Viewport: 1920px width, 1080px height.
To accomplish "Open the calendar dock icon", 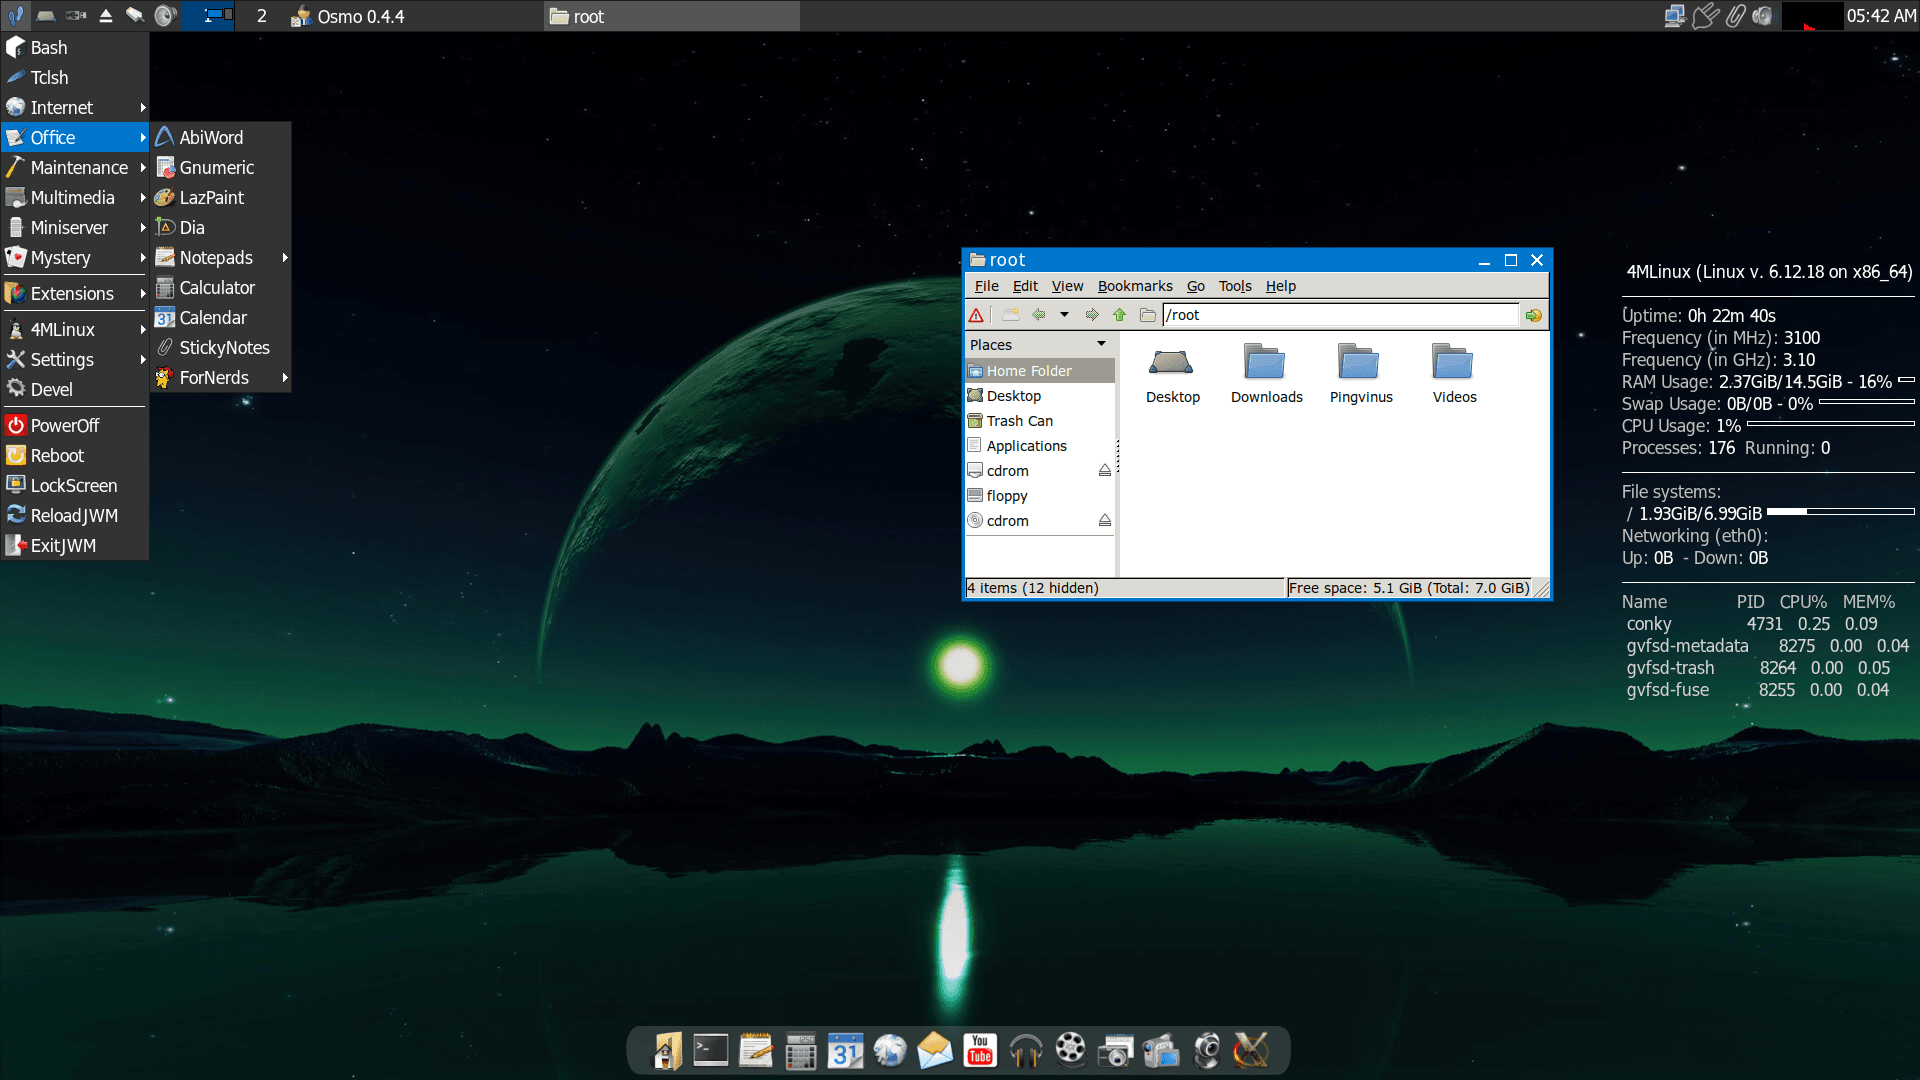I will [x=845, y=1051].
